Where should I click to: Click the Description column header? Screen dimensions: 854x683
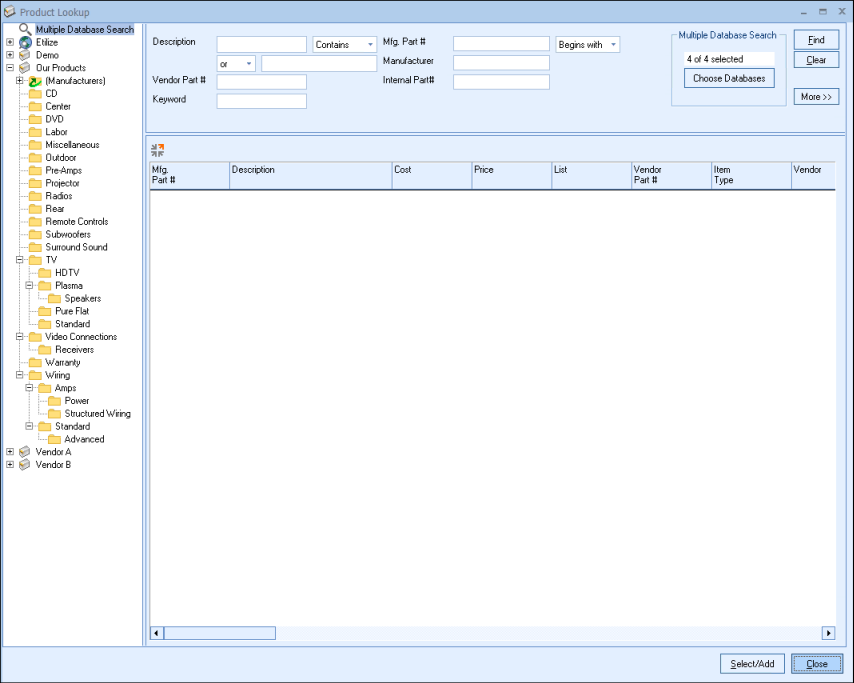(310, 175)
